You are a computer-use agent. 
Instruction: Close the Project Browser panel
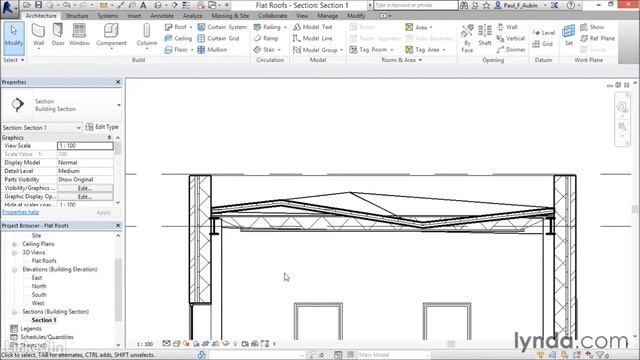point(118,225)
